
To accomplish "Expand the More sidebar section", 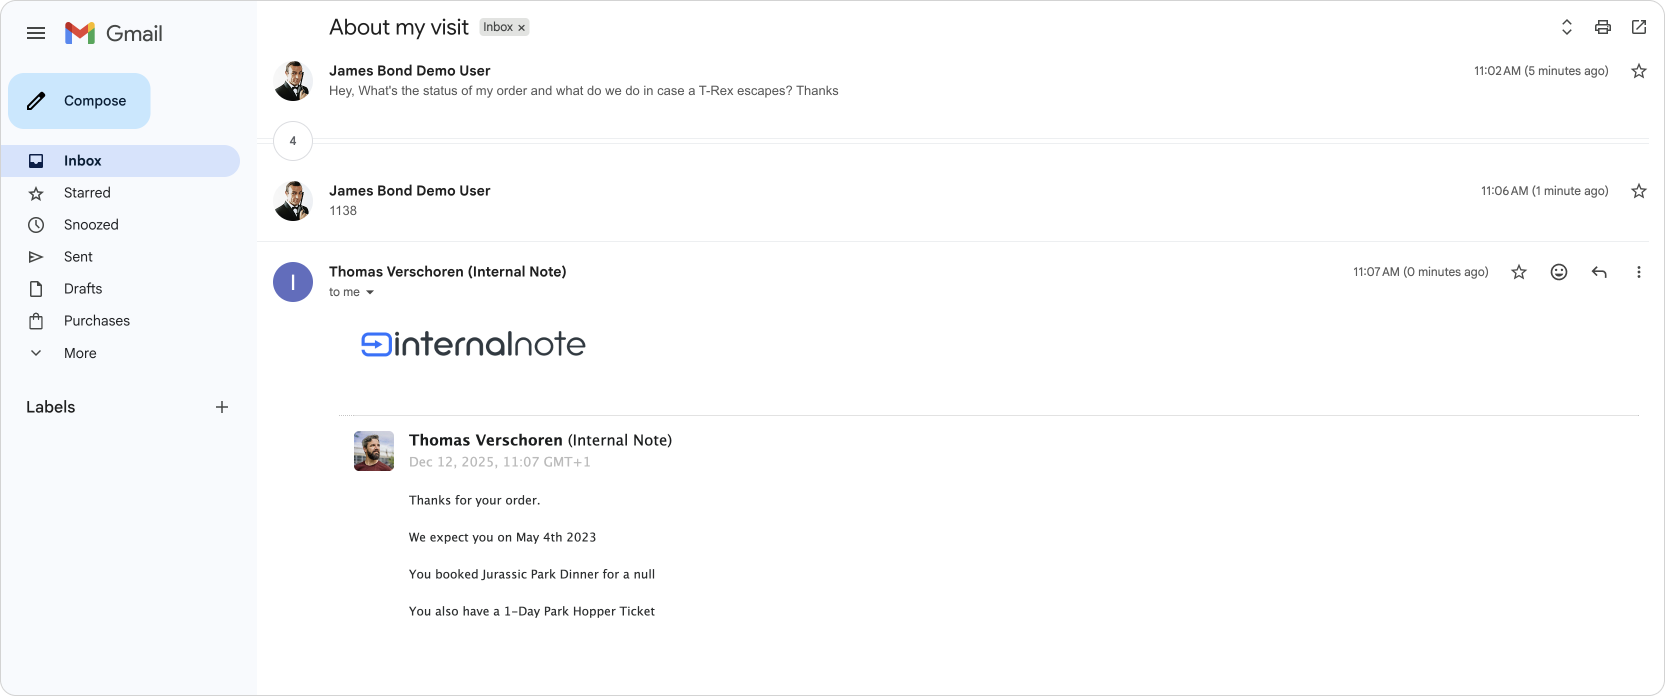I will [x=80, y=353].
